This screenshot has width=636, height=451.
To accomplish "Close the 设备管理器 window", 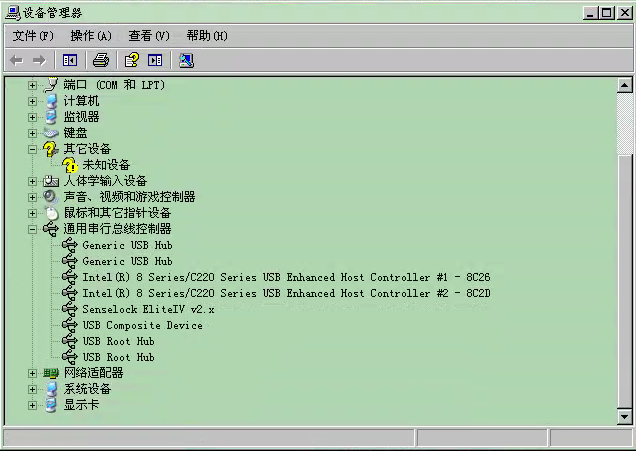I will pyautogui.click(x=625, y=13).
